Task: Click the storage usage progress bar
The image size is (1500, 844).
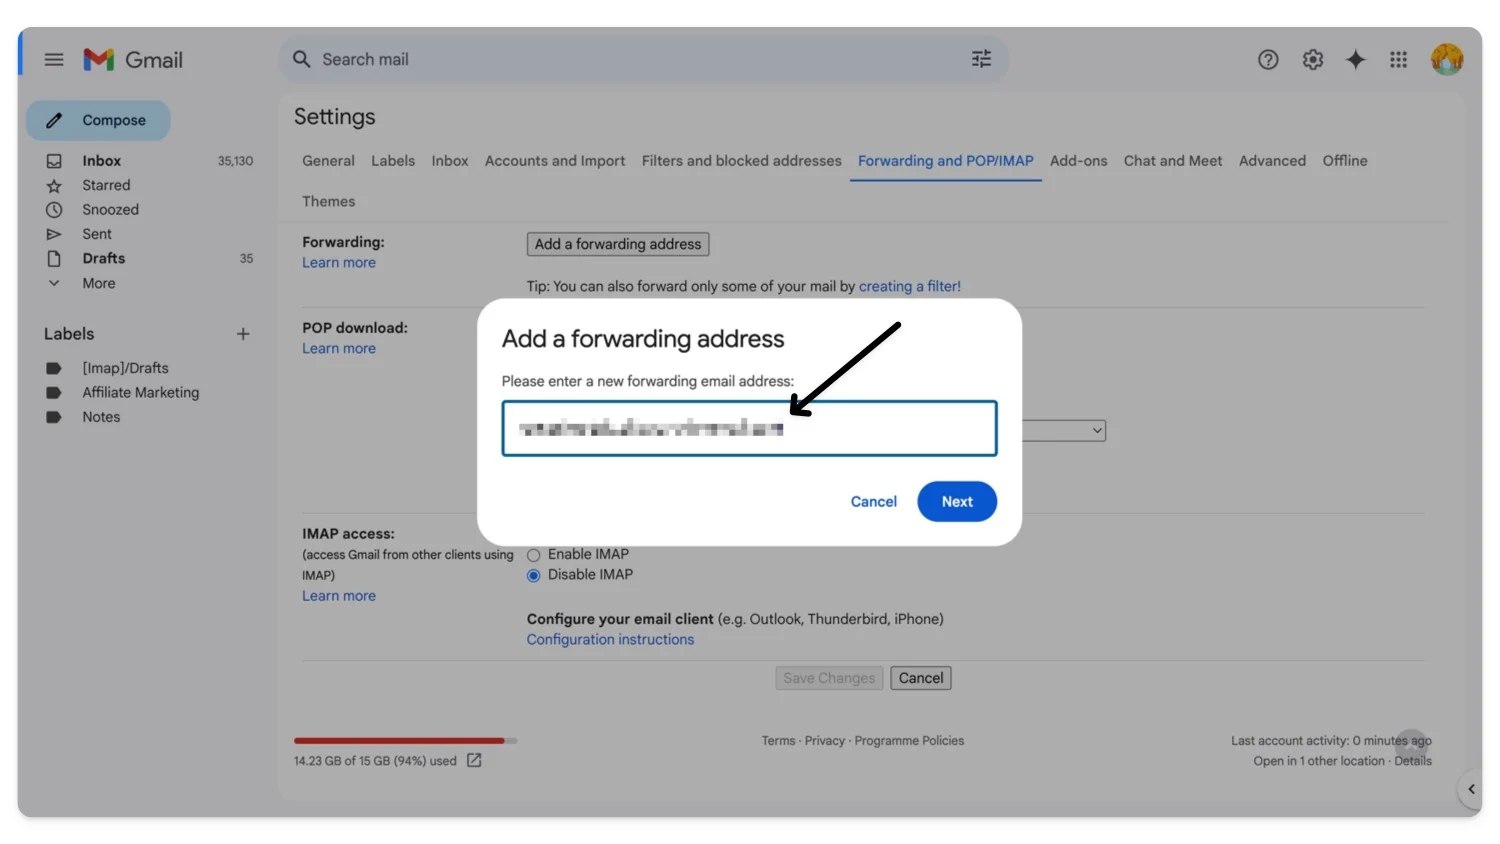Action: [x=405, y=741]
